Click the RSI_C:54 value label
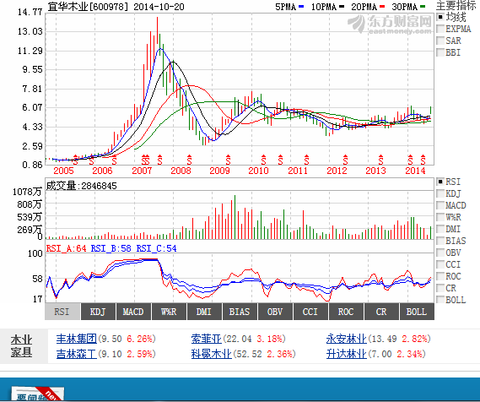 156,249
